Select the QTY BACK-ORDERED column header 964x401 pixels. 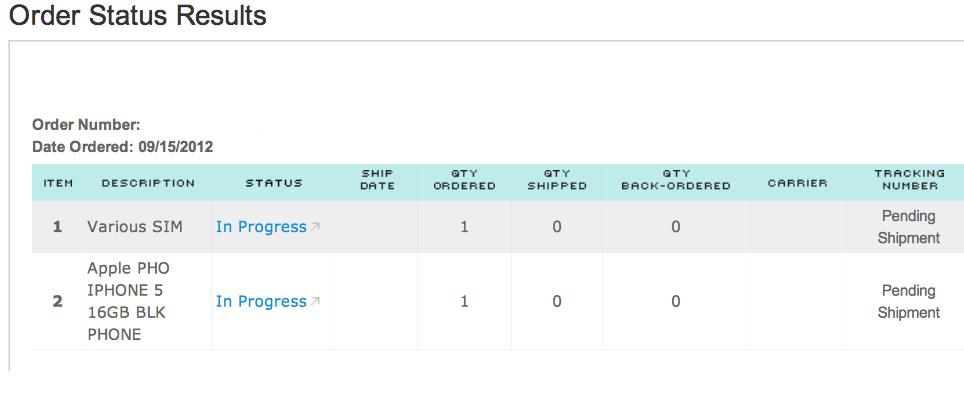pos(676,180)
